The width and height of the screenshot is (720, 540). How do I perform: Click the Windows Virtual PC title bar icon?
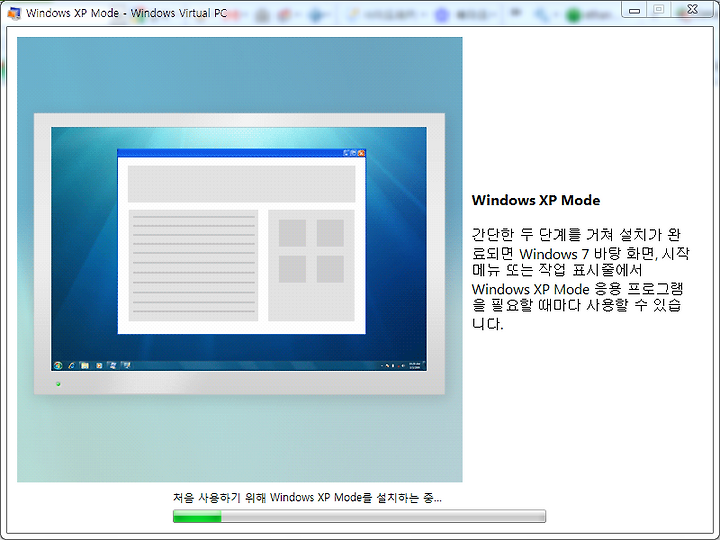[14, 13]
